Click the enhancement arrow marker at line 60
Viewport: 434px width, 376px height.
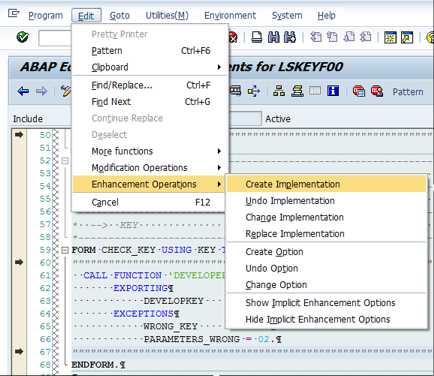(x=19, y=262)
